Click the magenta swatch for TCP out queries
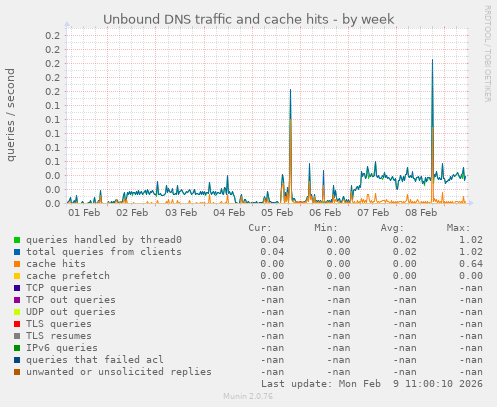 pos(17,300)
